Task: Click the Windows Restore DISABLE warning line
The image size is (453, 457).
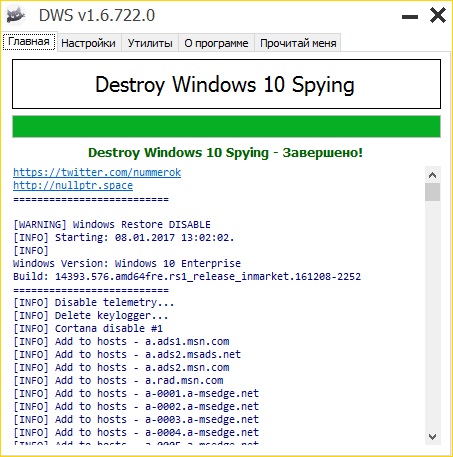Action: 112,224
